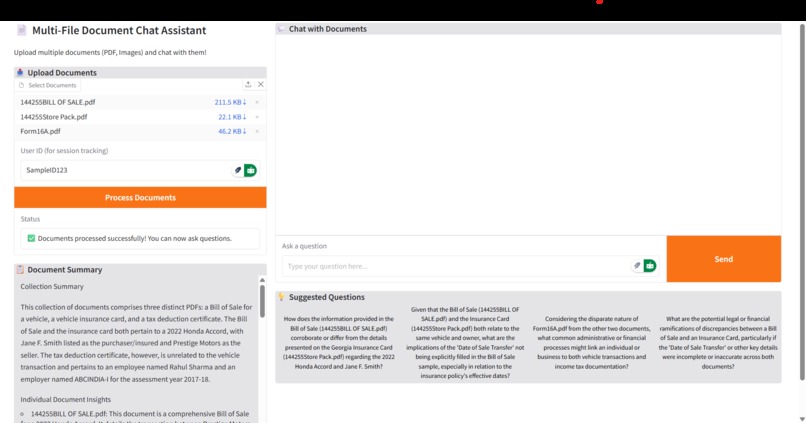Click the Individual Document Insights heading
The image size is (806, 423).
[x=66, y=399]
